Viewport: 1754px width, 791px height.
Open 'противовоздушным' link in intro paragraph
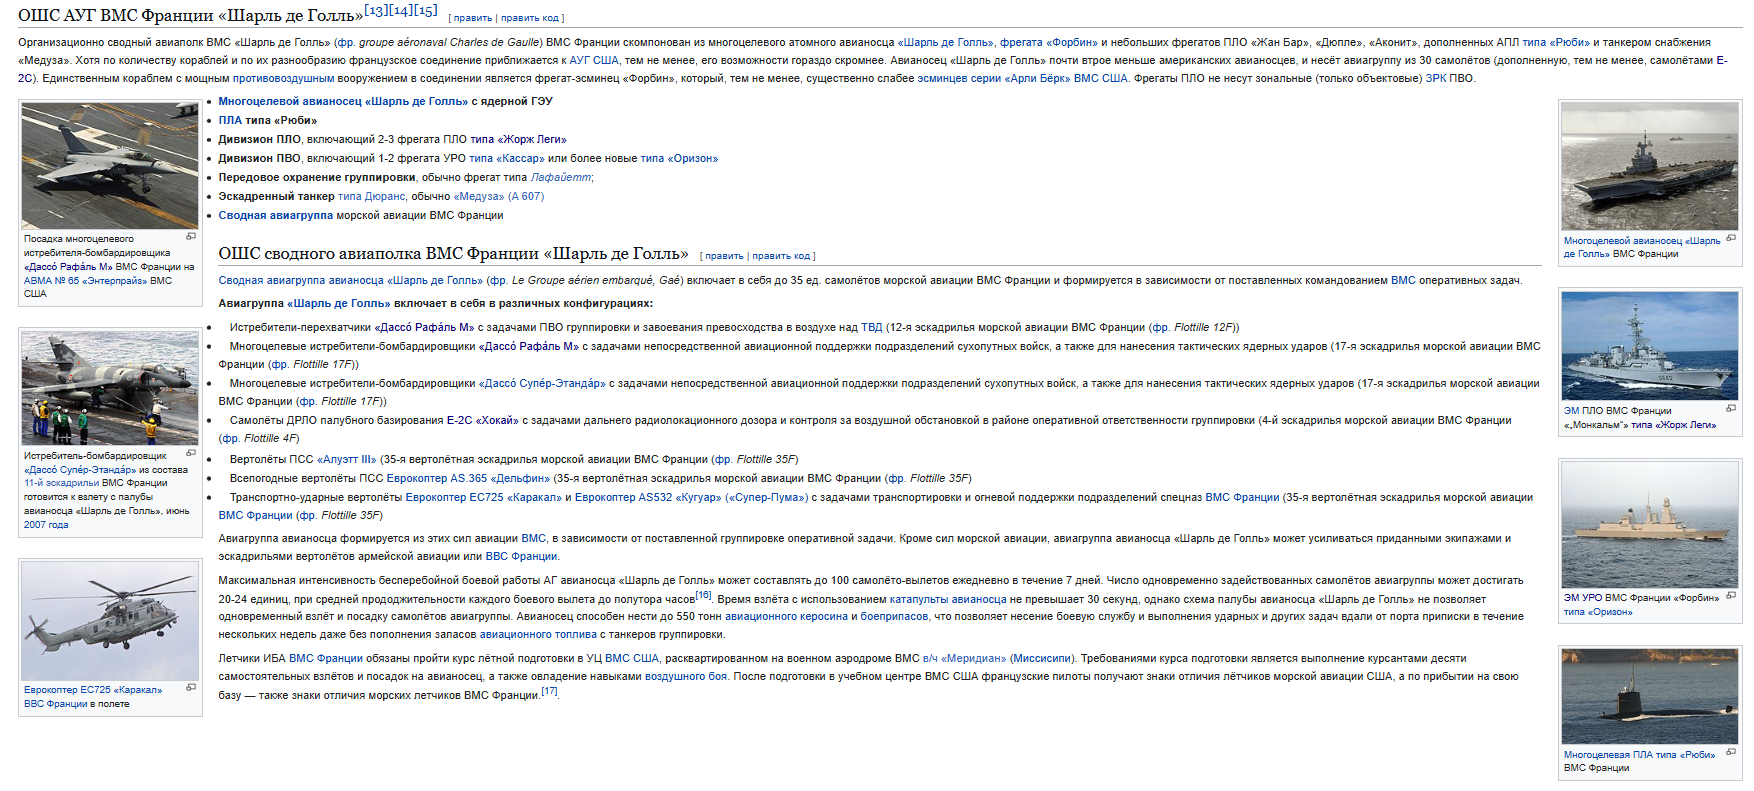click(x=283, y=78)
